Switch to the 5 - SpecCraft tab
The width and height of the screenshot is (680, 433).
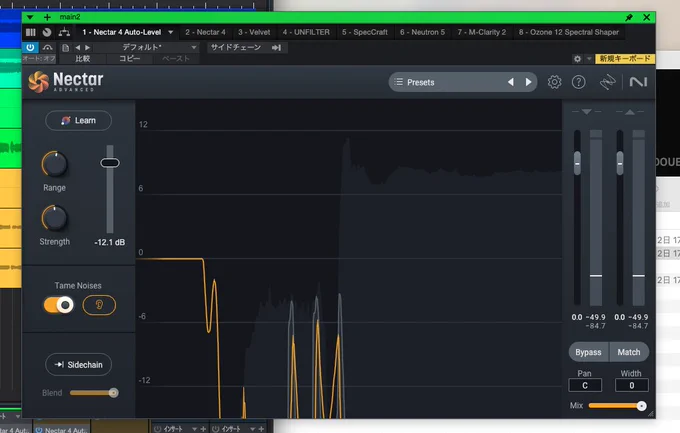pyautogui.click(x=364, y=32)
